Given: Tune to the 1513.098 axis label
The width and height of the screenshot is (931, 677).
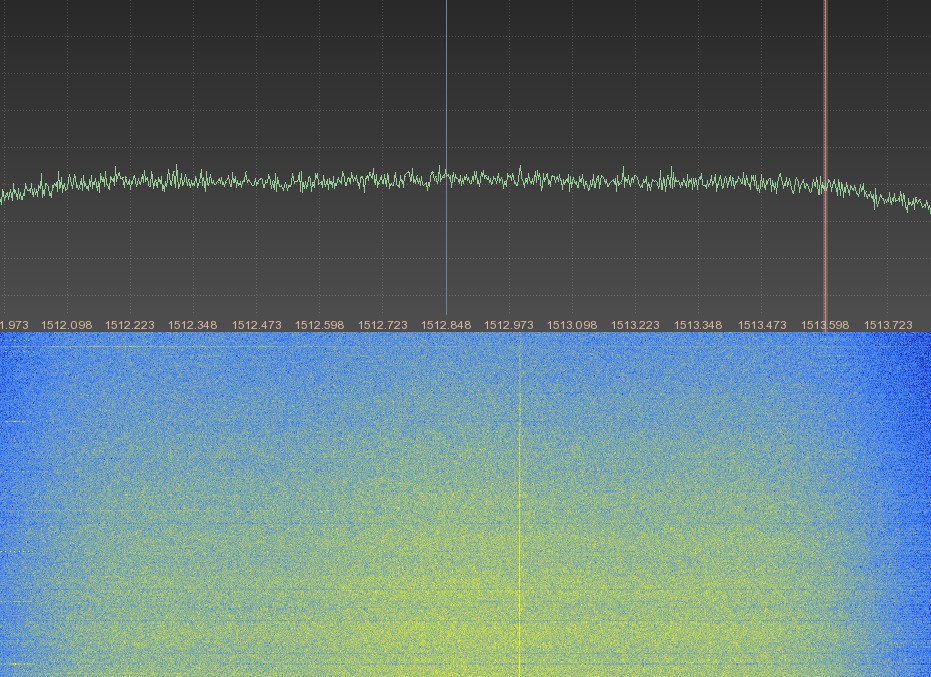Looking at the screenshot, I should click(x=572, y=325).
